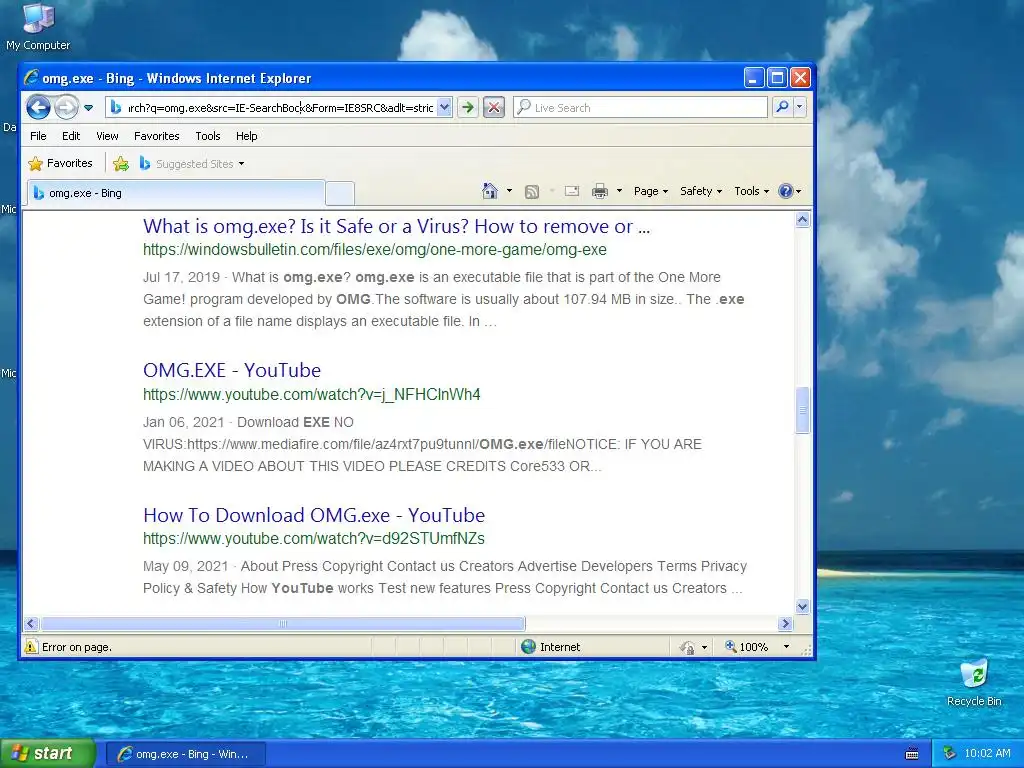Click the Search magnifier button
The width and height of the screenshot is (1024, 768).
tap(782, 107)
